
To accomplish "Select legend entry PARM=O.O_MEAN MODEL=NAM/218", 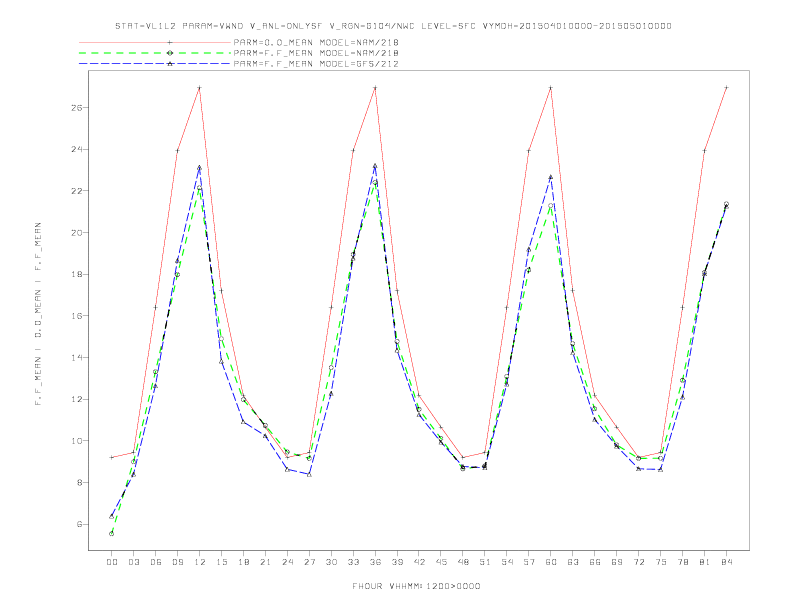I will coord(316,42).
